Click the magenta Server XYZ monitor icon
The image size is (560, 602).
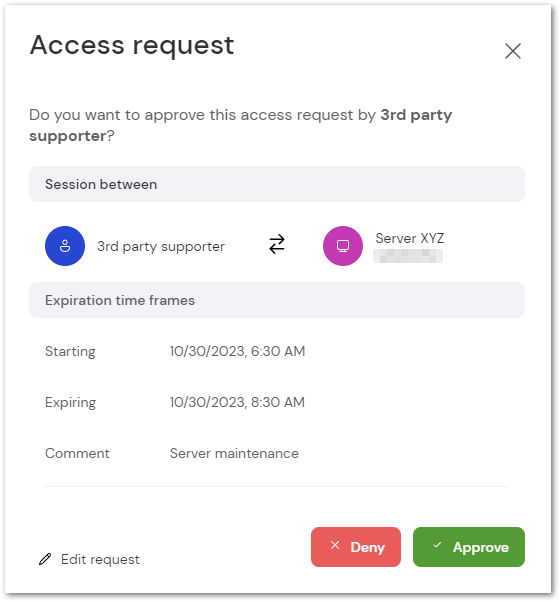343,246
